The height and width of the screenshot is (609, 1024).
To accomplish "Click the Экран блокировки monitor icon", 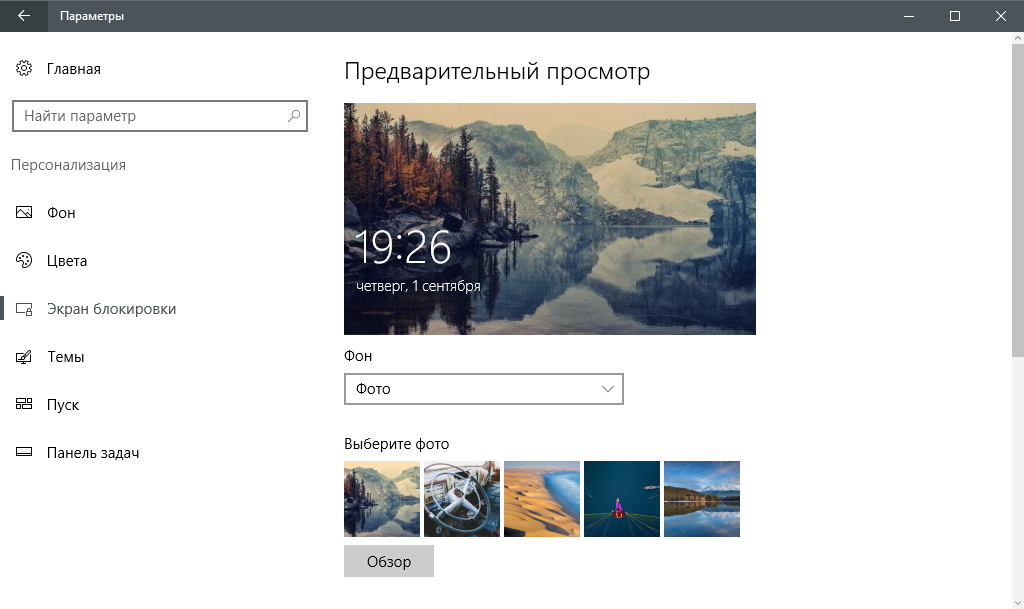I will pos(24,309).
